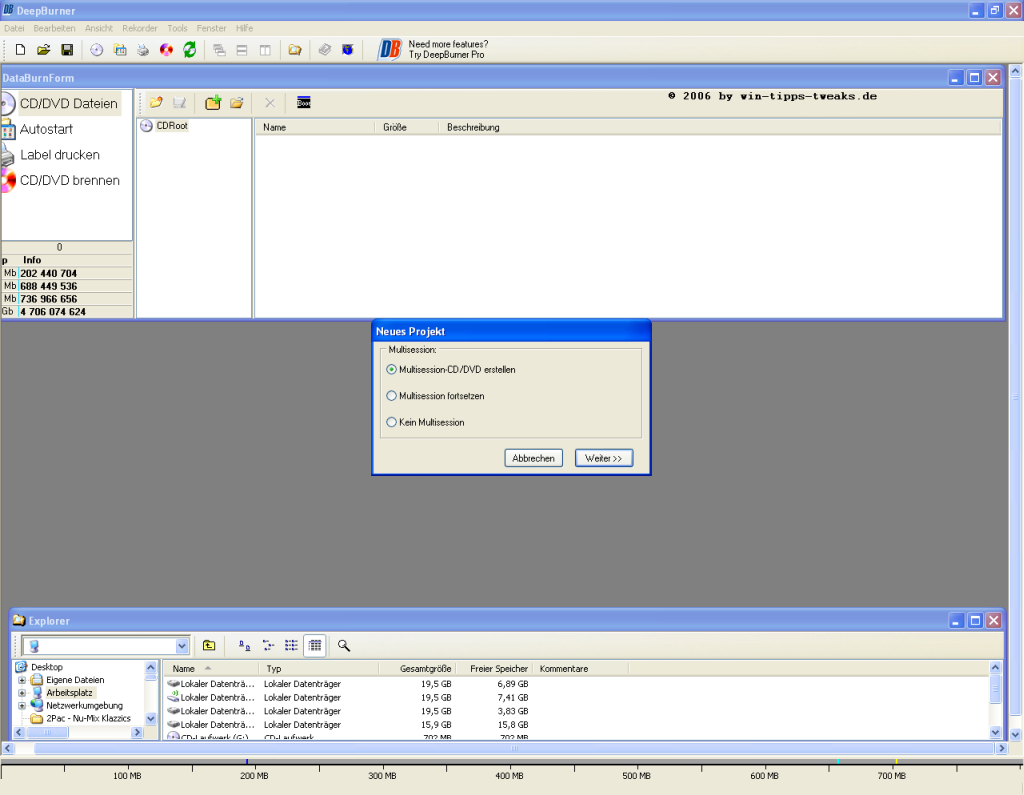Expand the 'Netzwerkumgebung' tree node
Screen dimensions: 1024x795
pos(22,706)
